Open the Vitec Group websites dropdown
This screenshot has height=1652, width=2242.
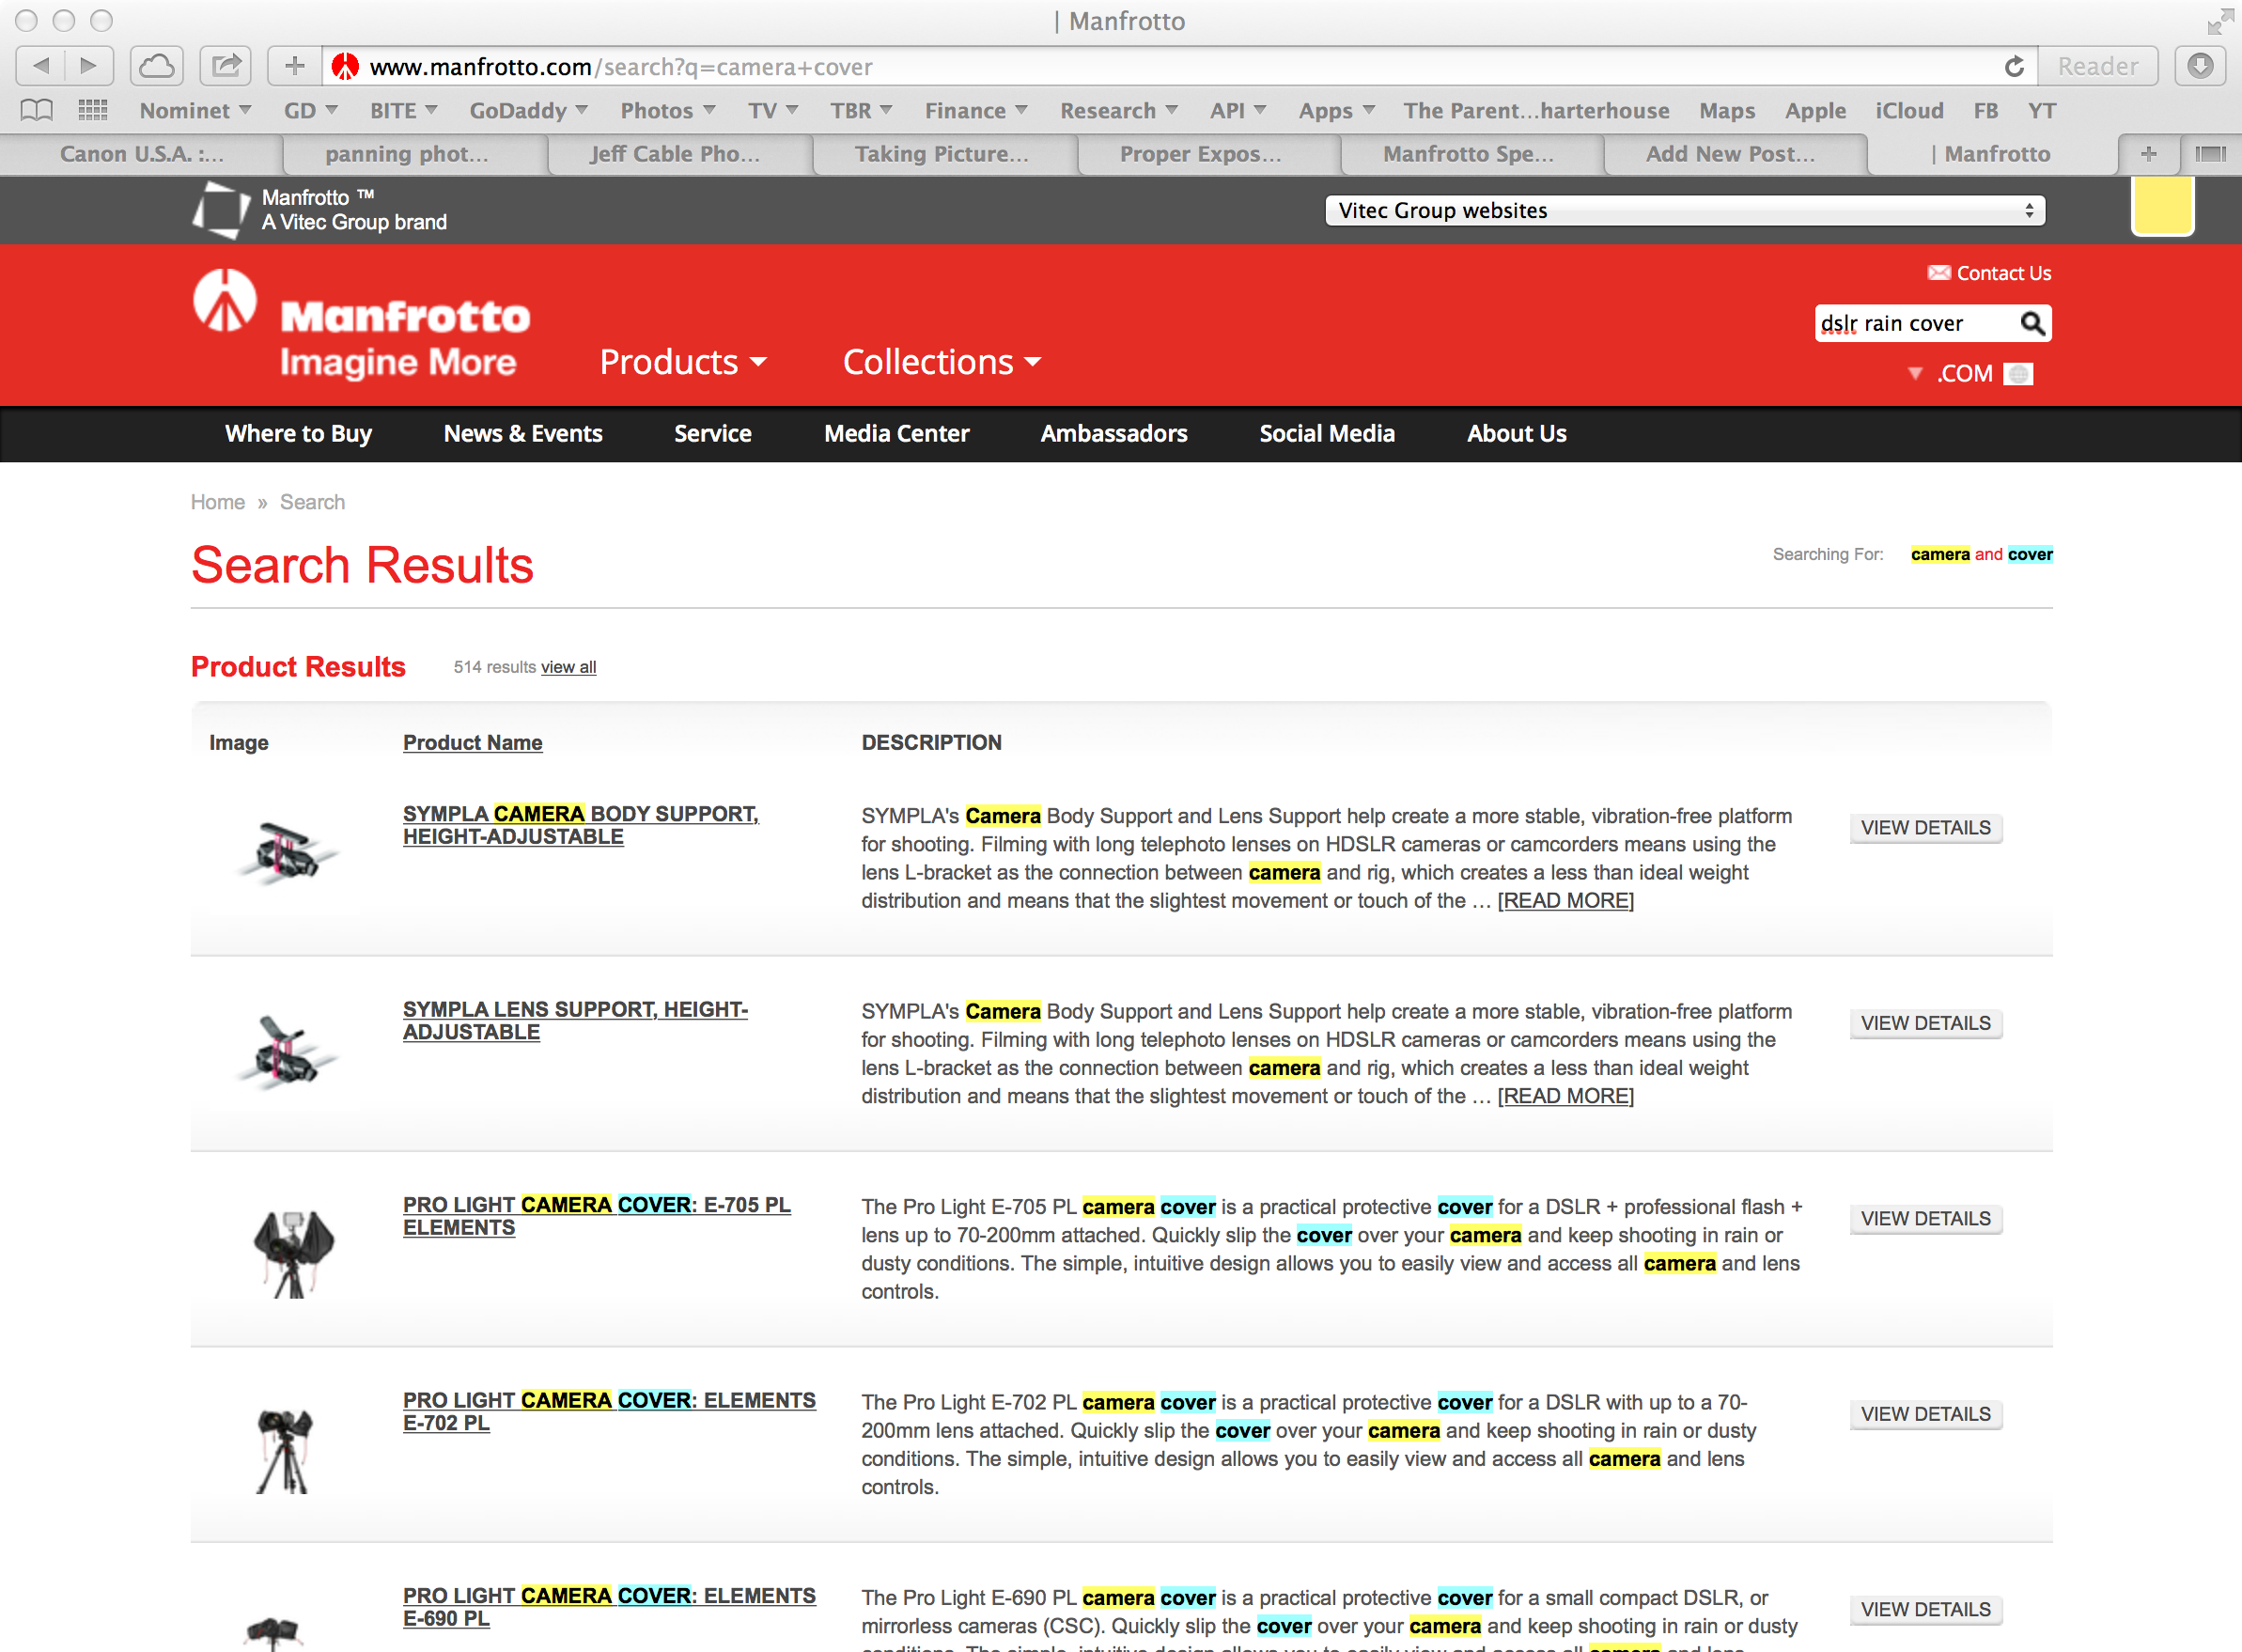tap(1685, 210)
